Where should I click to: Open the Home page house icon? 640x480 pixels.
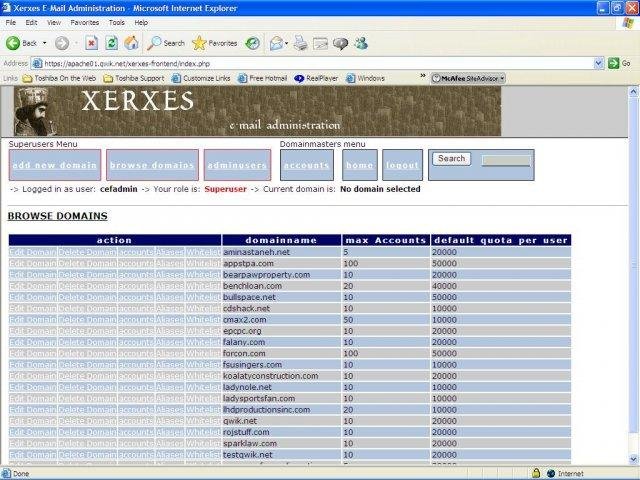(x=131, y=43)
